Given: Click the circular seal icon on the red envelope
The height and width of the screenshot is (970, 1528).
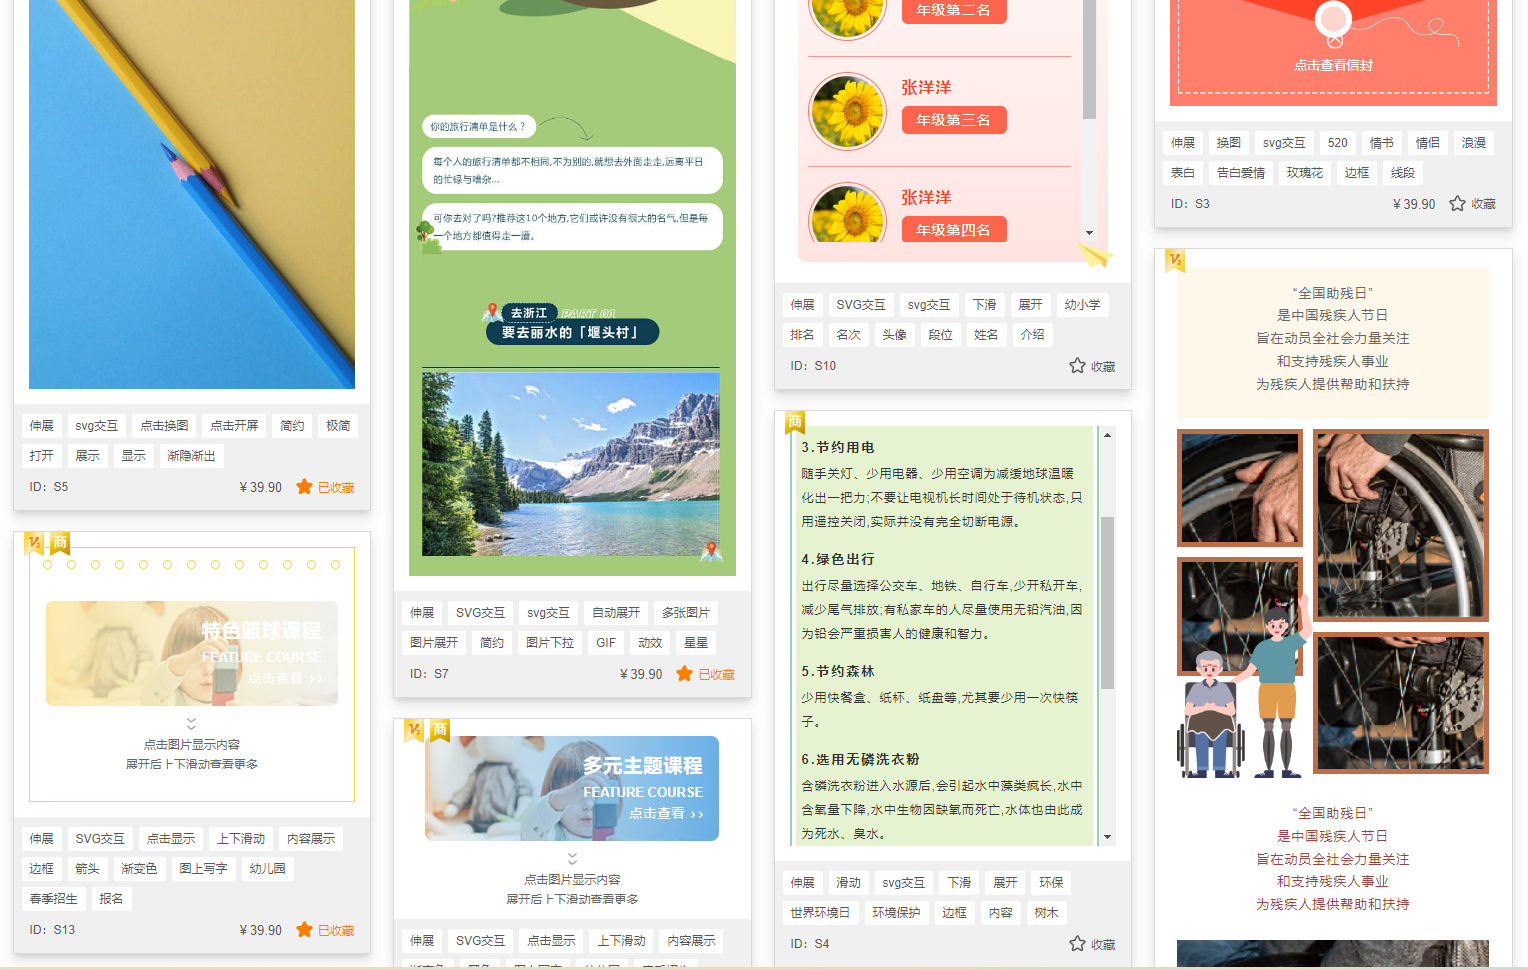Looking at the screenshot, I should pos(1332,20).
